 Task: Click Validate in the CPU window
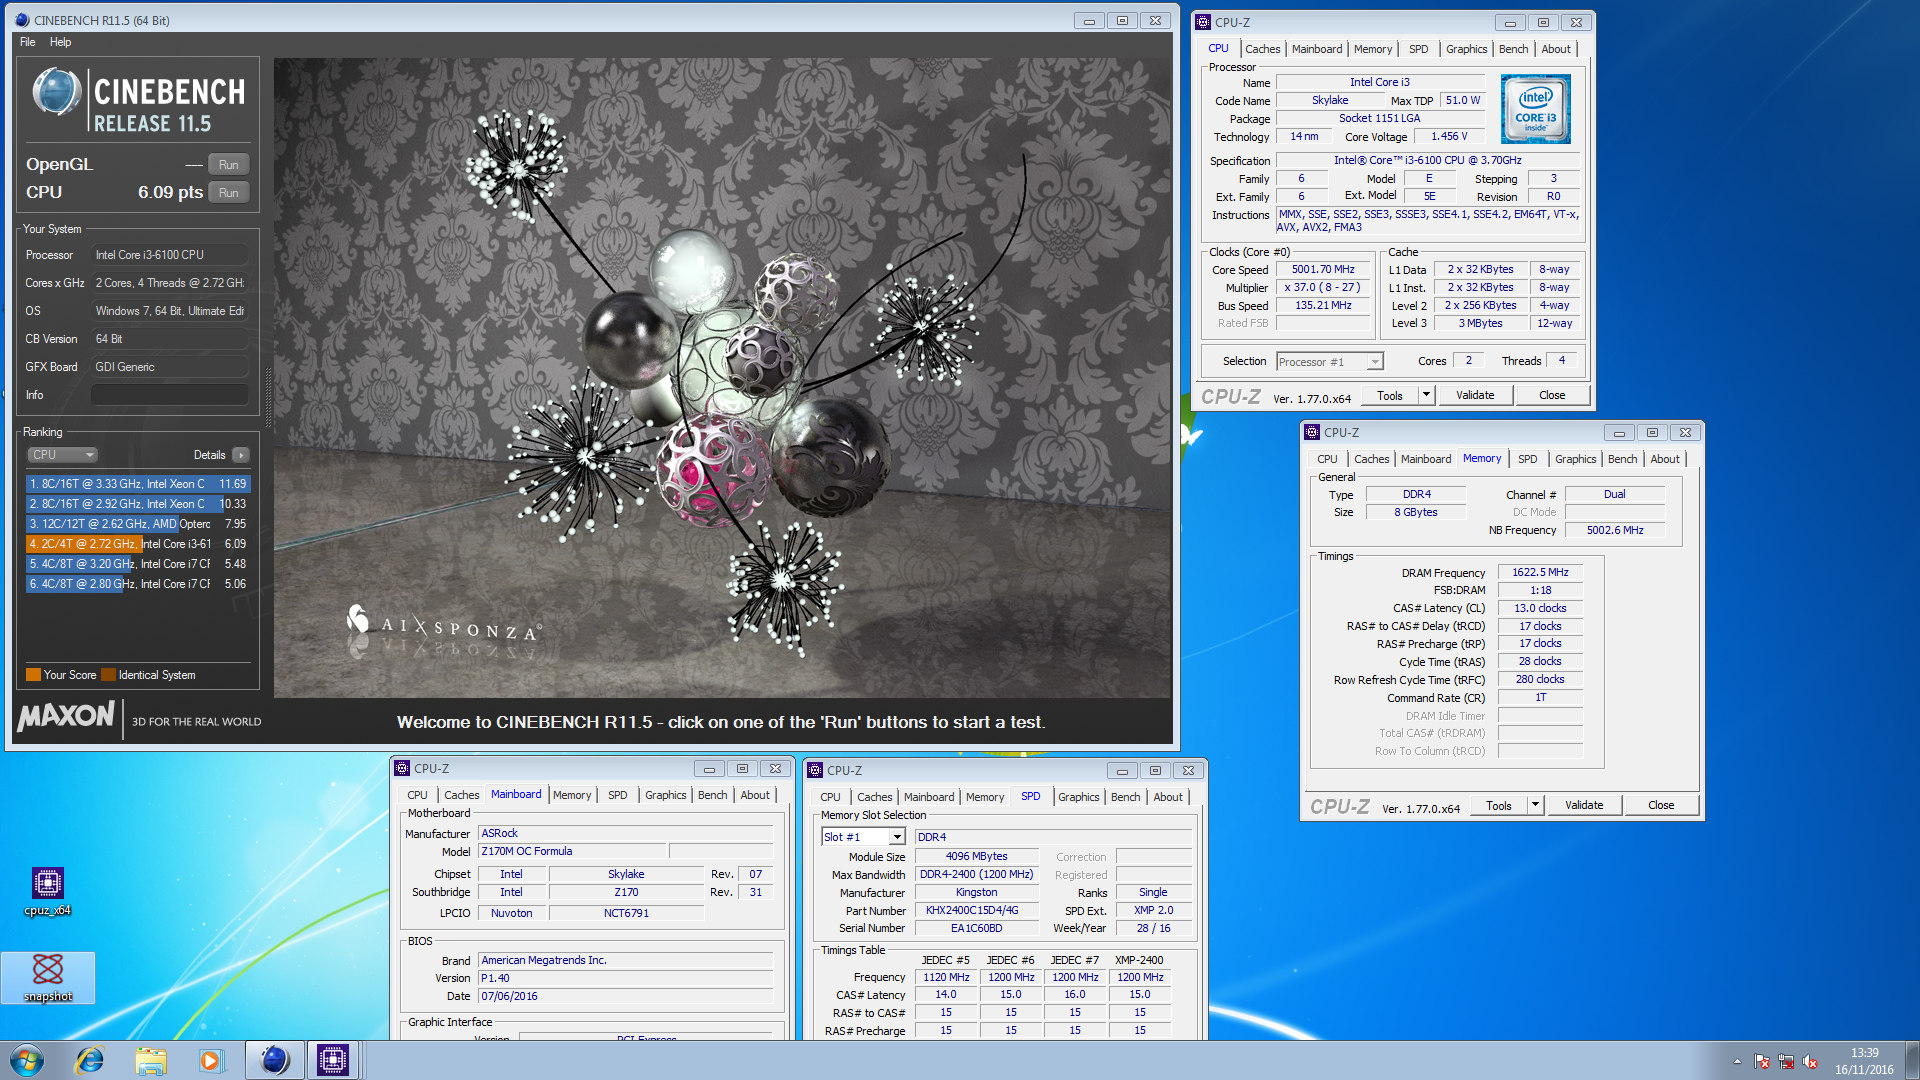point(1475,395)
